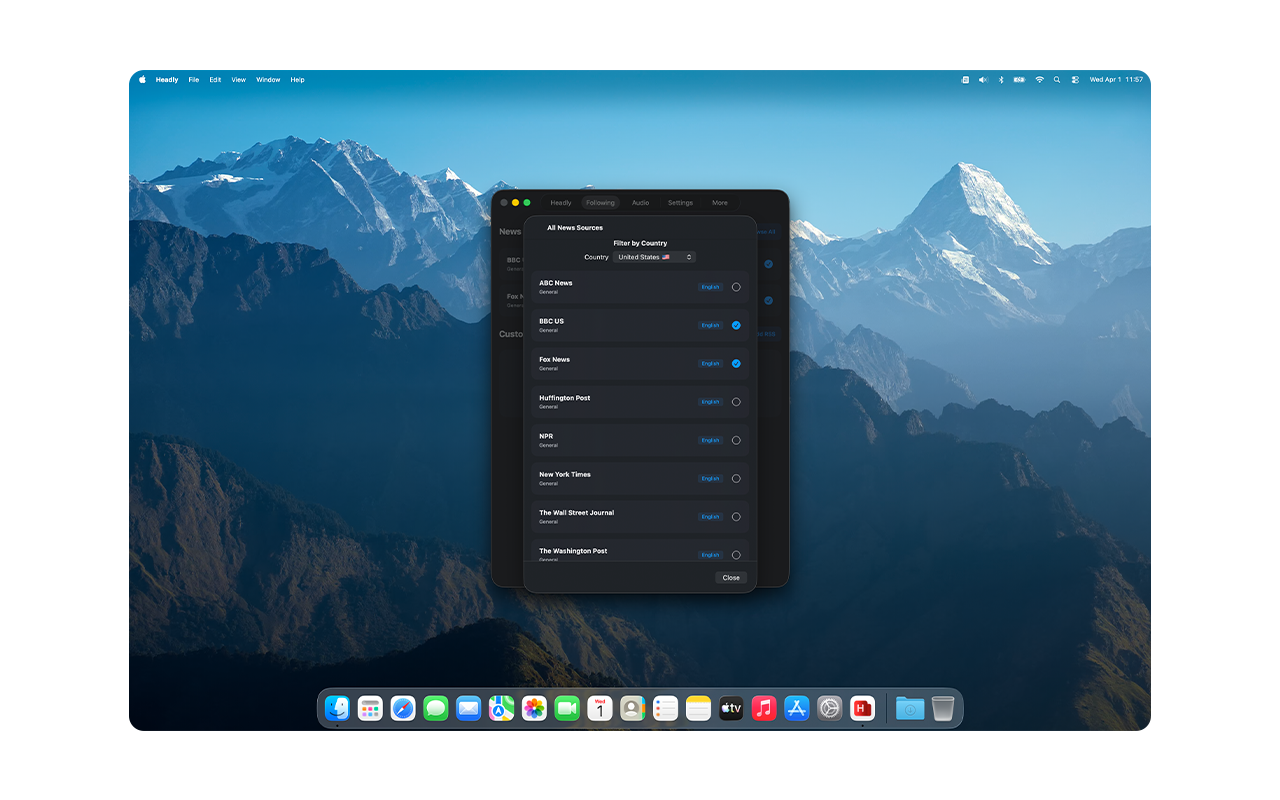
Task: Click the English tag on Fox News
Action: [710, 364]
